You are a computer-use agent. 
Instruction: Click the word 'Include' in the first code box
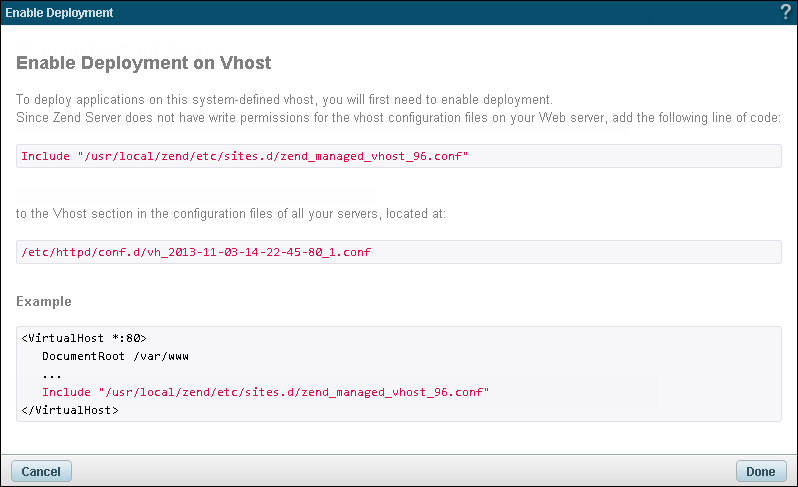[x=45, y=156]
